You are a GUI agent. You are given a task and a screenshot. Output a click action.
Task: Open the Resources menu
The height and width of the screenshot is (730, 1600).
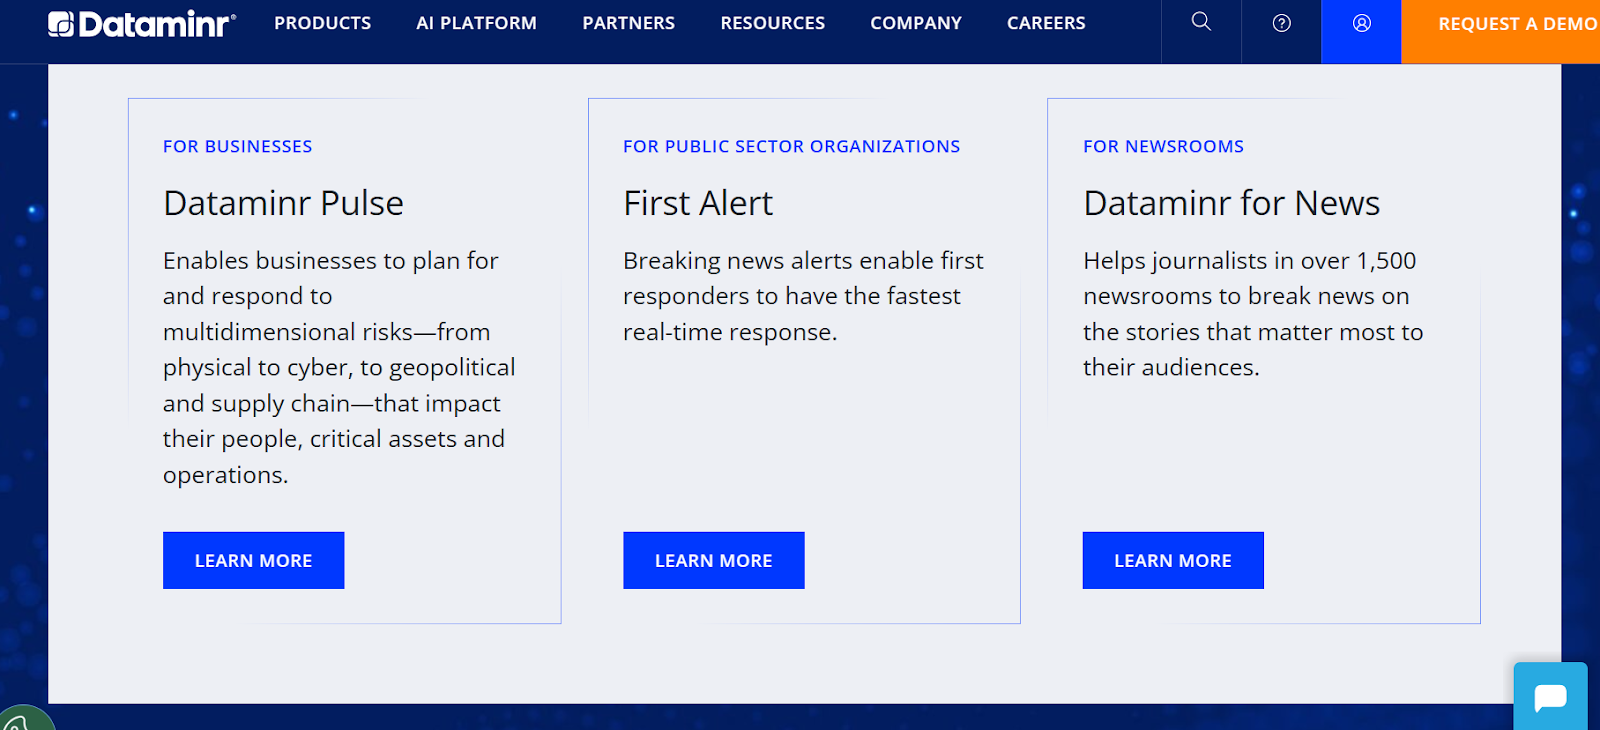[773, 23]
